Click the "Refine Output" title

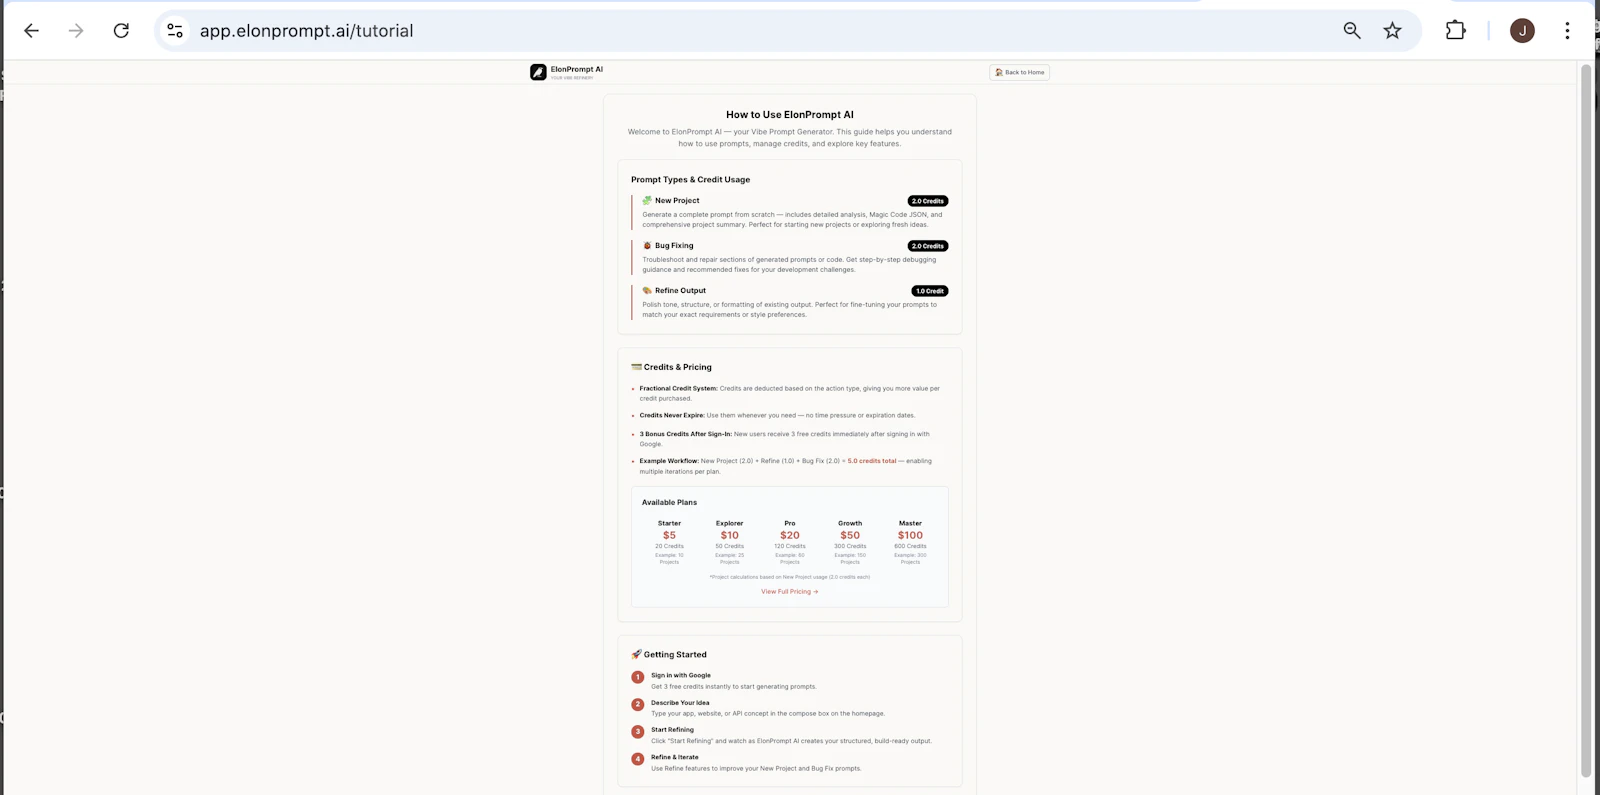point(680,291)
